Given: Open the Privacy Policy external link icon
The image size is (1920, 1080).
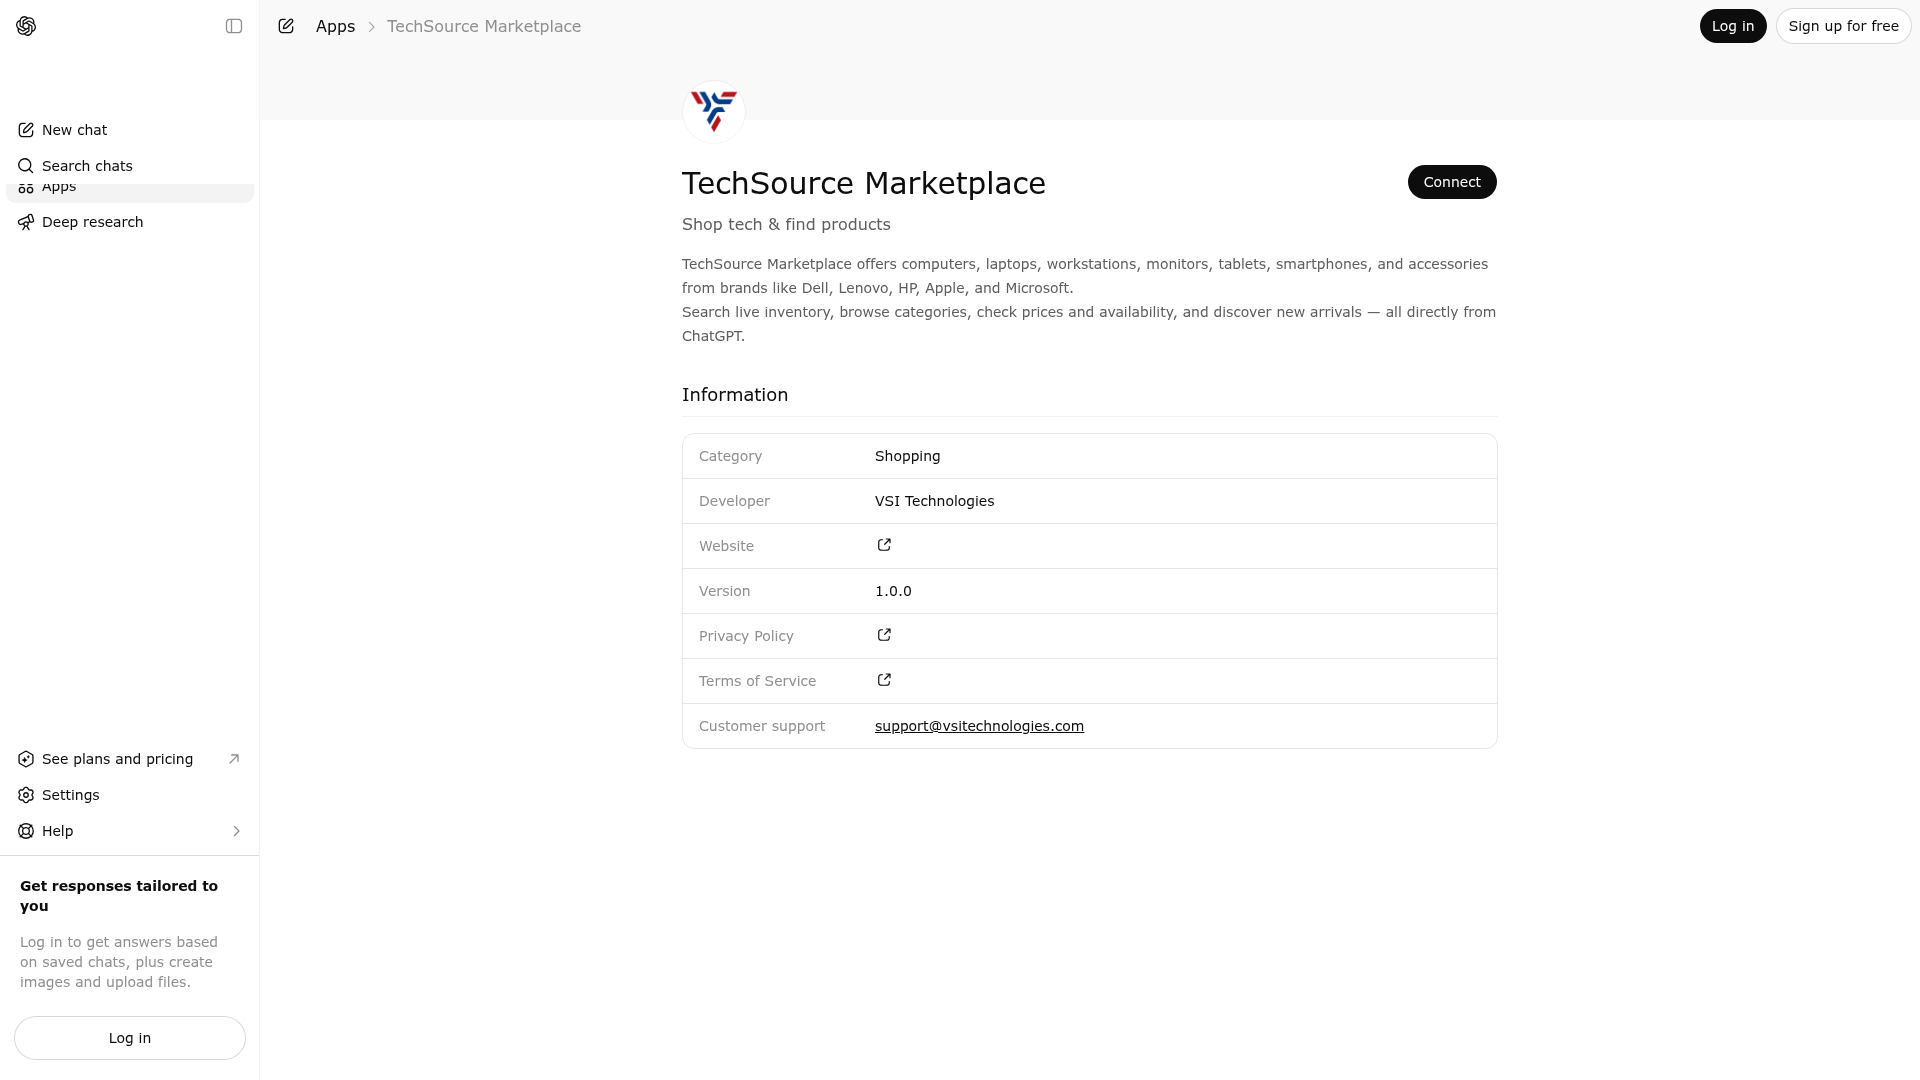Looking at the screenshot, I should point(884,635).
